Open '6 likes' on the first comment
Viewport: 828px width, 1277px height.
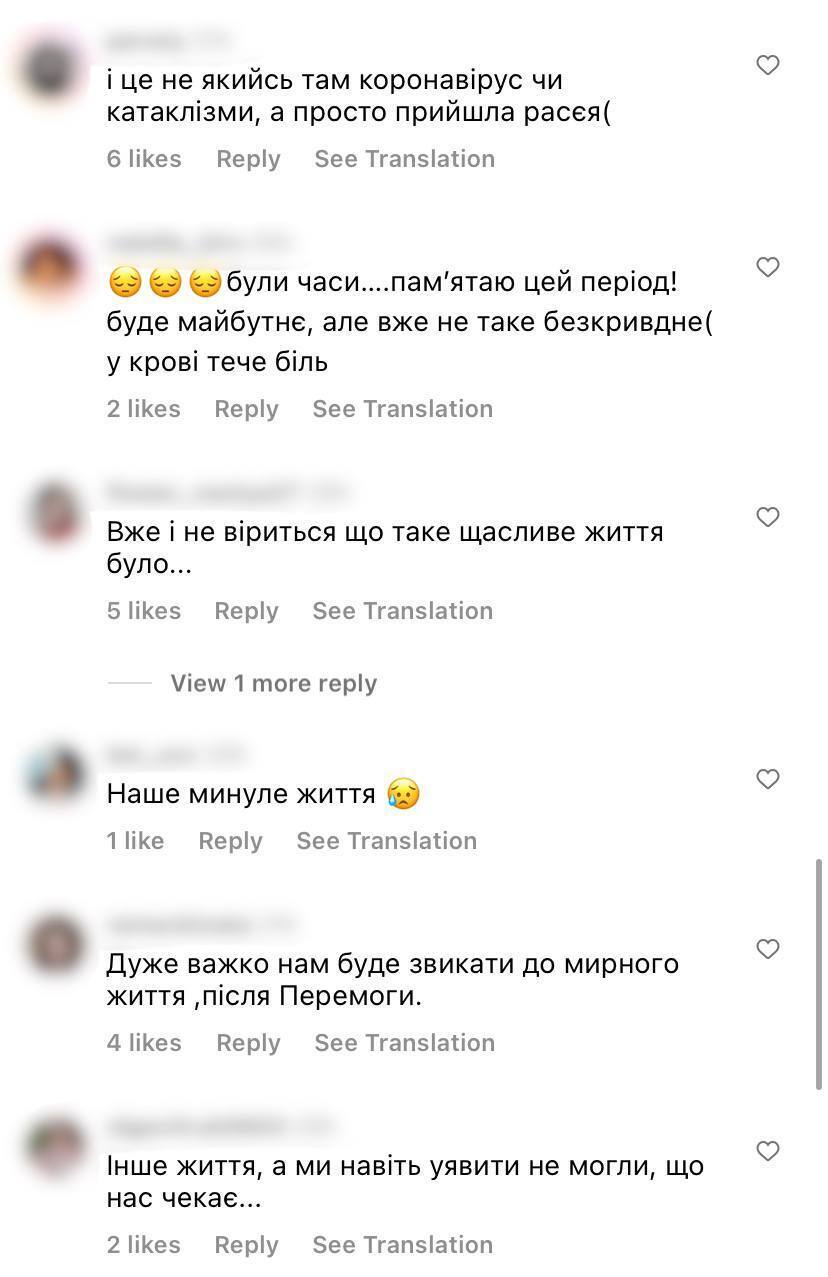[144, 158]
